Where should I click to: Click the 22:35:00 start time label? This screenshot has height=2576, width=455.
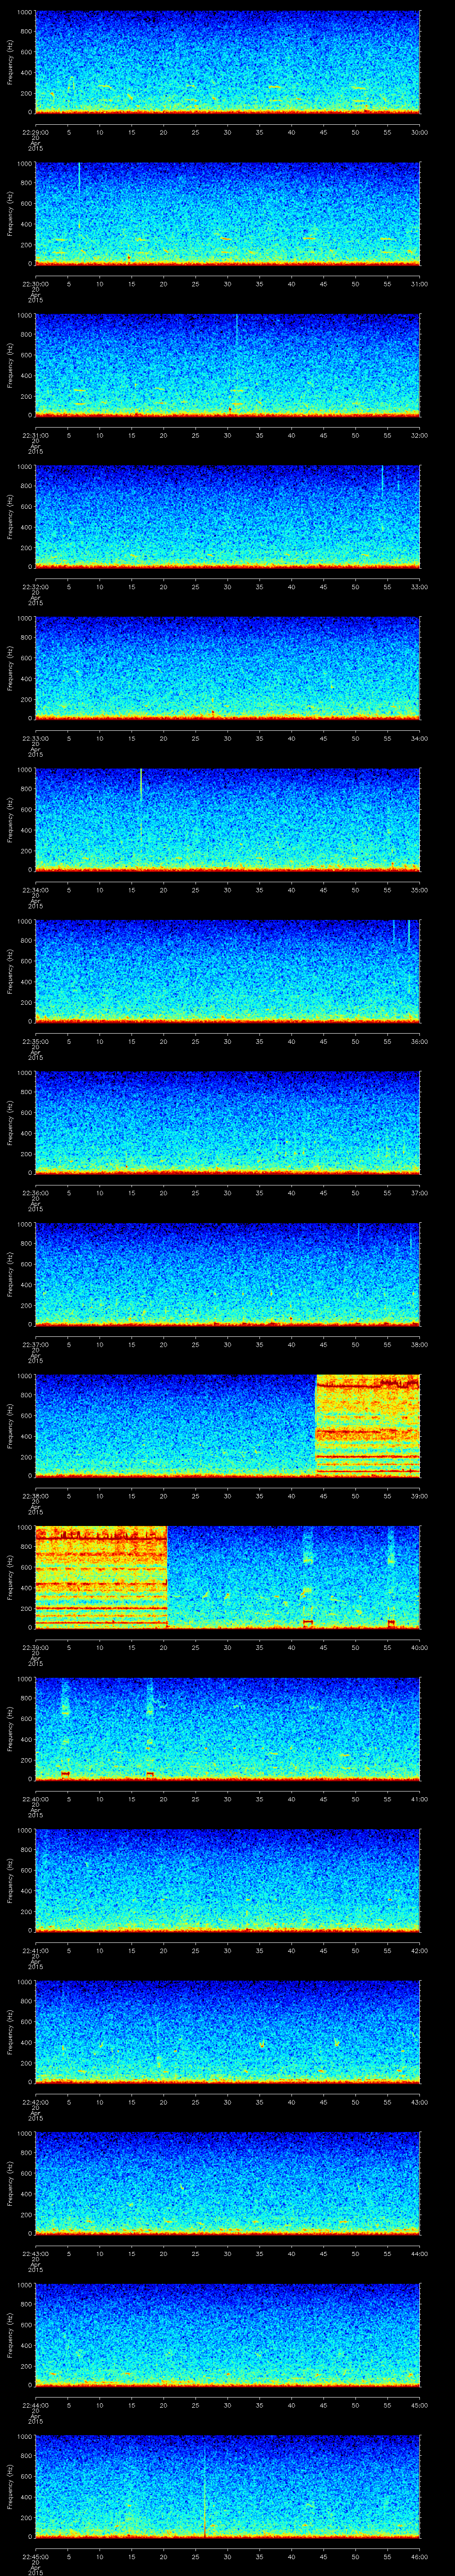(35, 1041)
